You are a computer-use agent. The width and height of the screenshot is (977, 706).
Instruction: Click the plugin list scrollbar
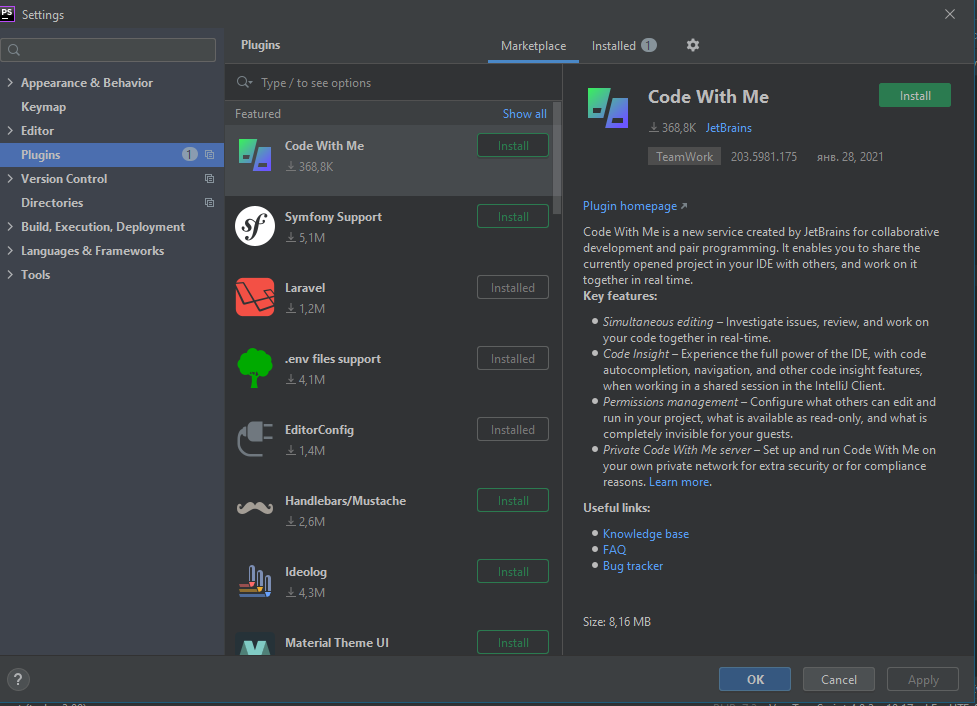coord(557,158)
